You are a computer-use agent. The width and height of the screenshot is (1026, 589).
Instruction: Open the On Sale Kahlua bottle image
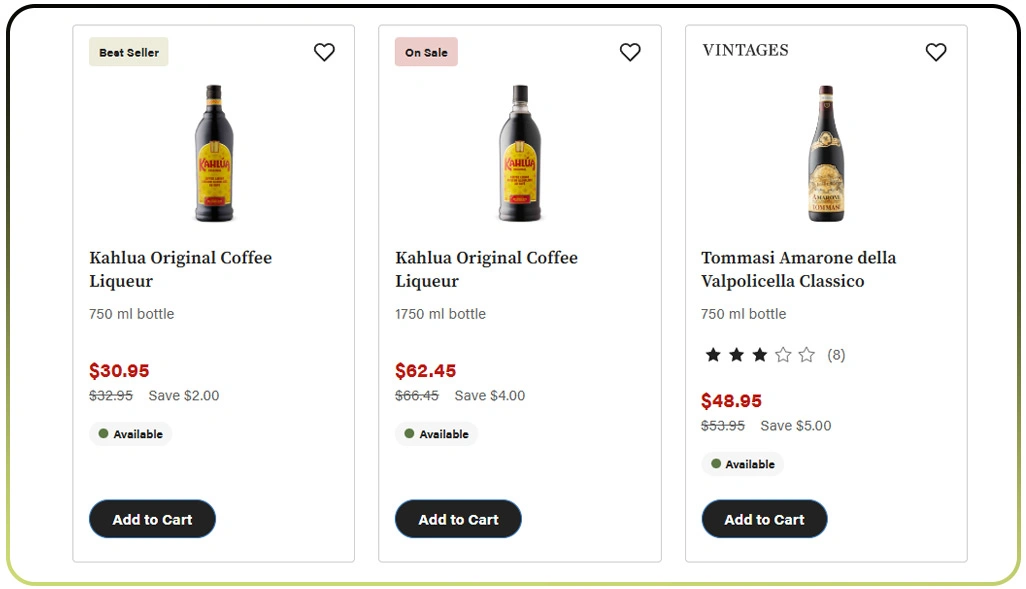coord(520,153)
